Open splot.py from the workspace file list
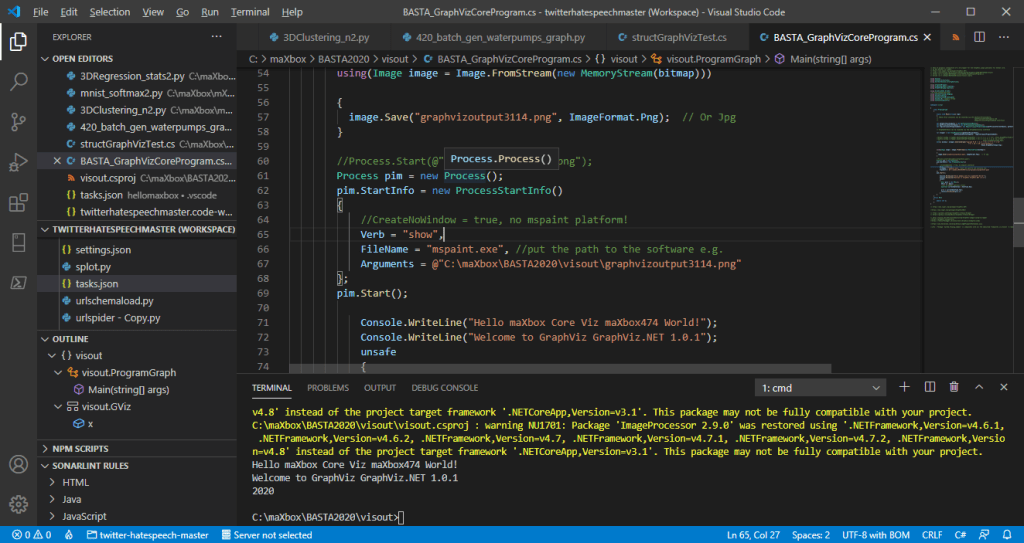 [93, 267]
